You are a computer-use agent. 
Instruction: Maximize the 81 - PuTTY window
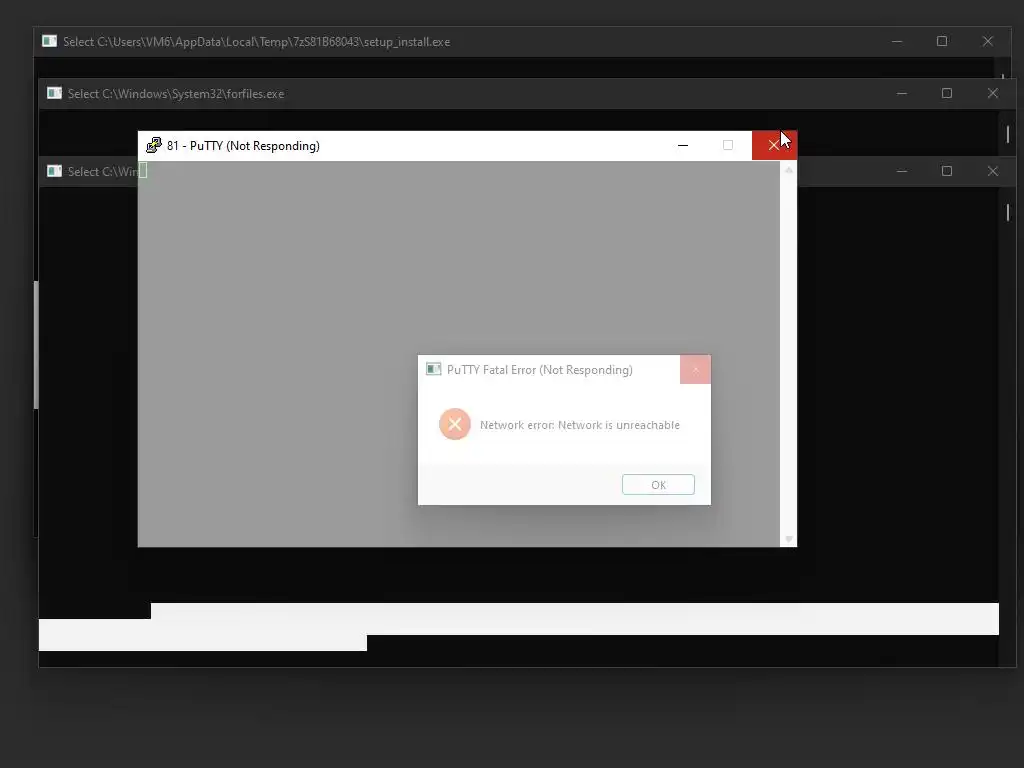click(728, 145)
